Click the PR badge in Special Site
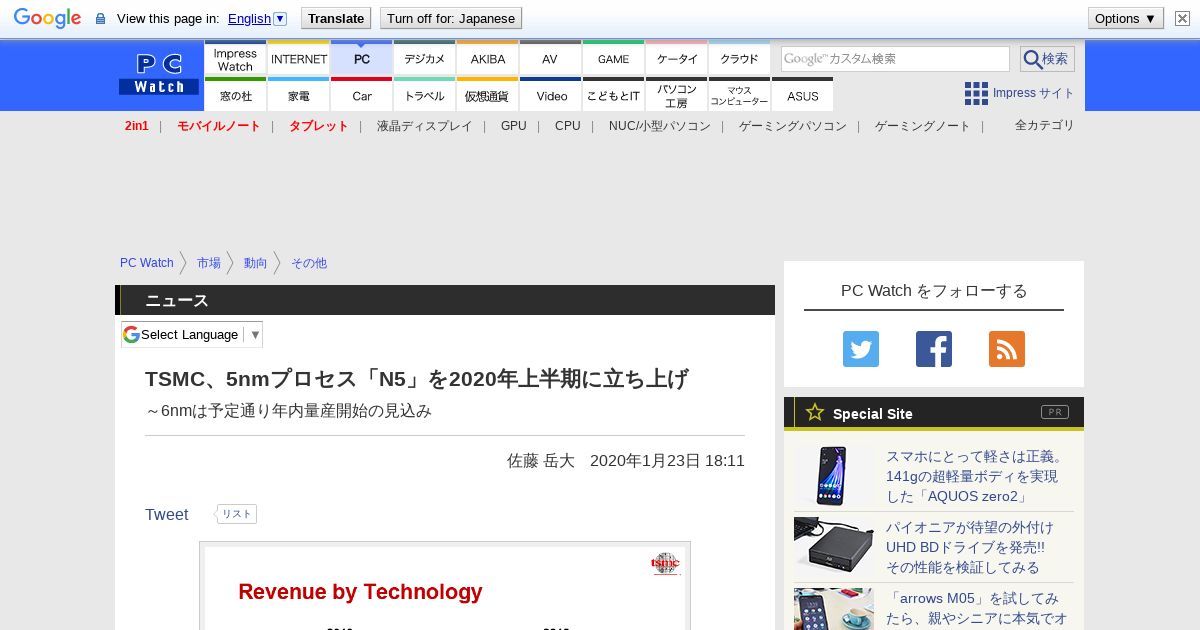 [x=1055, y=412]
